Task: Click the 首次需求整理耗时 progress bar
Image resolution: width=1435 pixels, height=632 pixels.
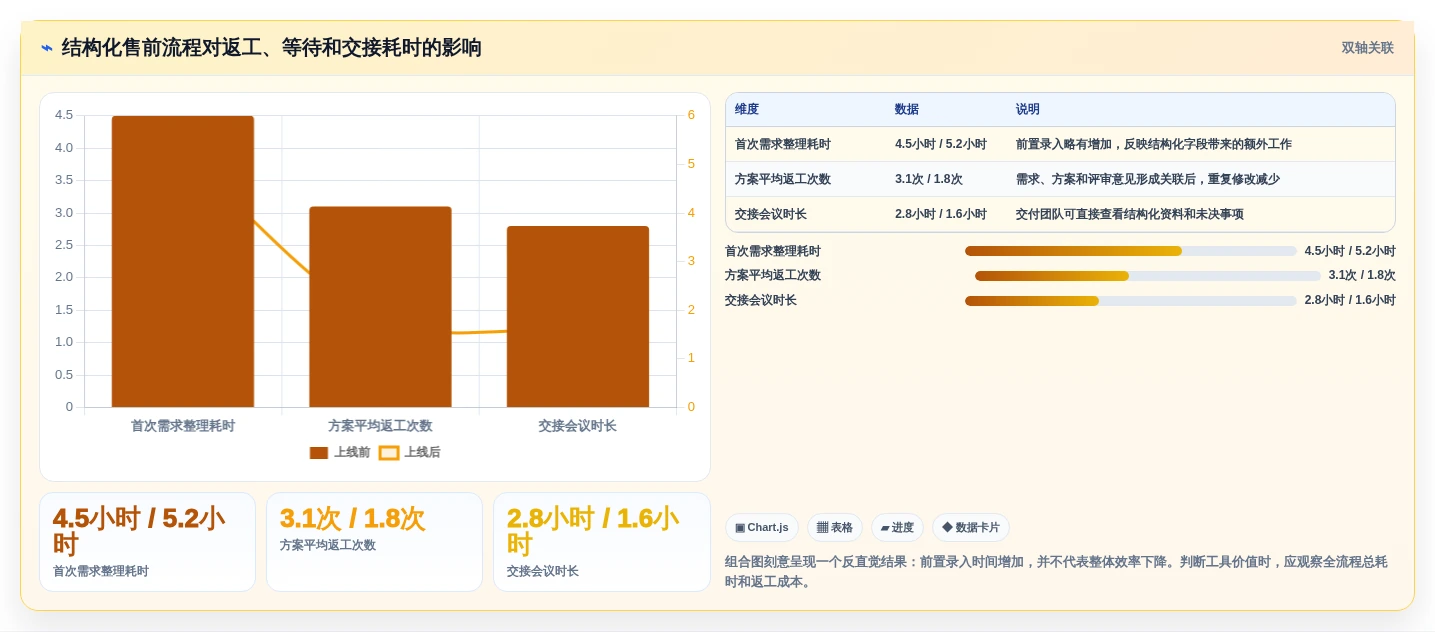Action: (x=1131, y=251)
